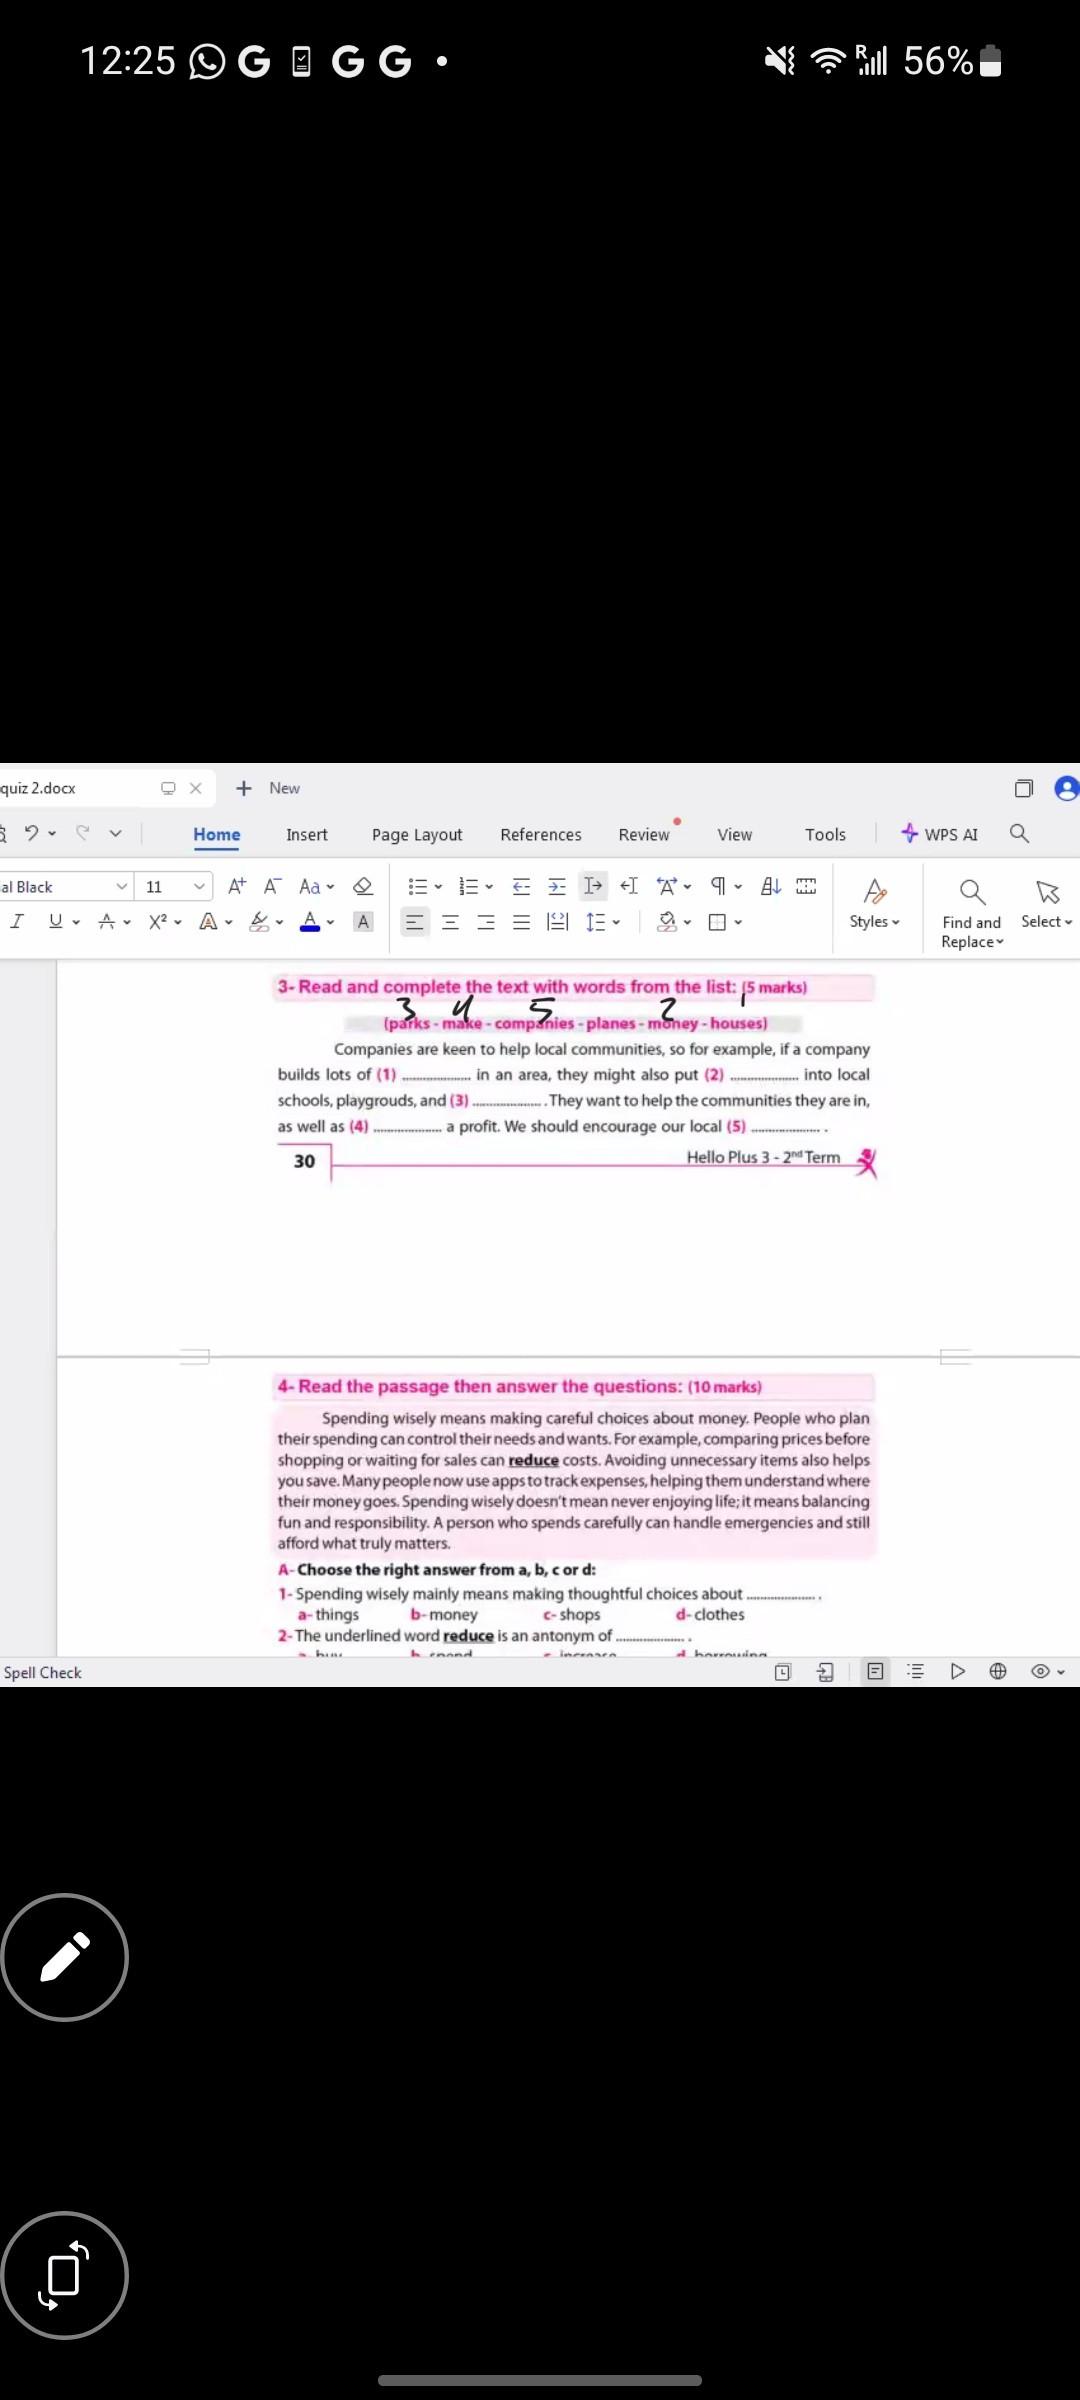Tap the floating pencil edit button
The image size is (1080, 2400).
point(65,1957)
